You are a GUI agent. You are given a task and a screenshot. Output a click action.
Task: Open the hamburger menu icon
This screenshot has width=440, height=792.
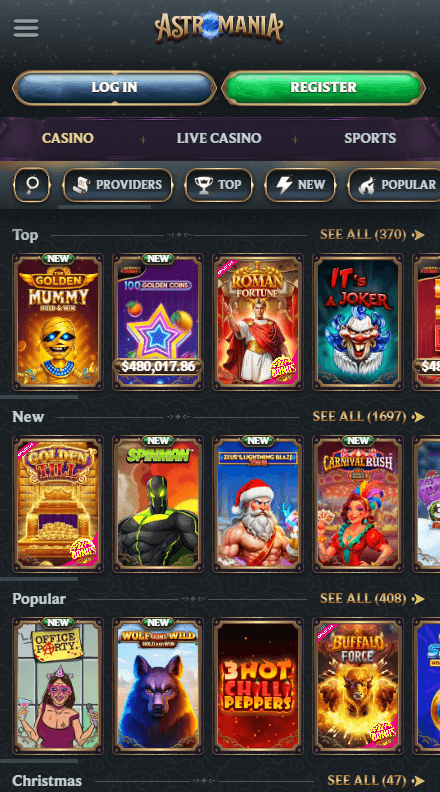point(26,28)
